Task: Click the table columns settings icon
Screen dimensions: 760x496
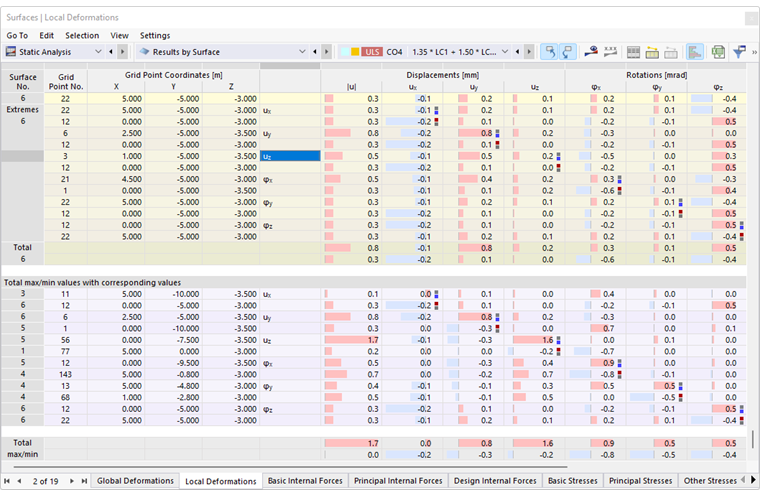Action: point(633,52)
